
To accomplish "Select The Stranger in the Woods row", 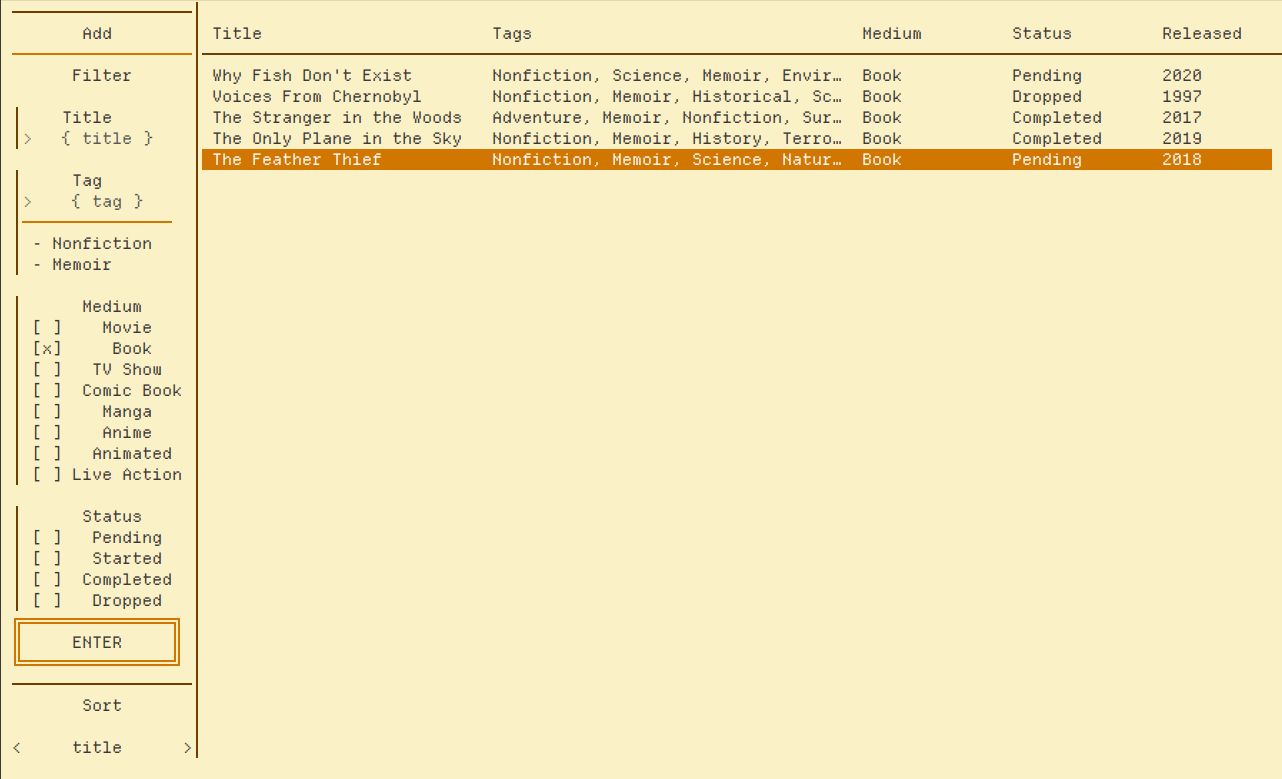I will 737,117.
